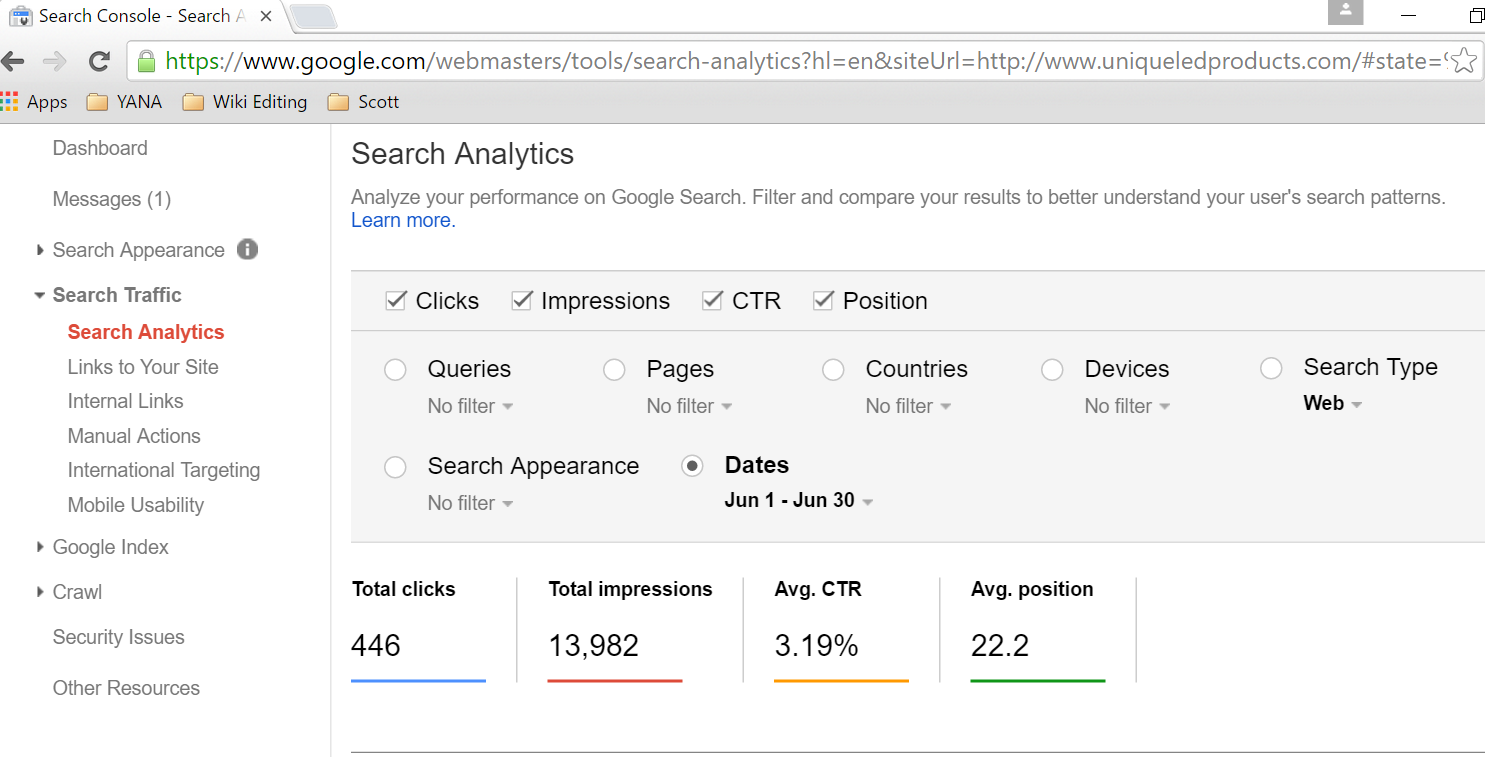Bookmark the page with the star icon
The image size is (1485, 757).
pyautogui.click(x=1463, y=61)
